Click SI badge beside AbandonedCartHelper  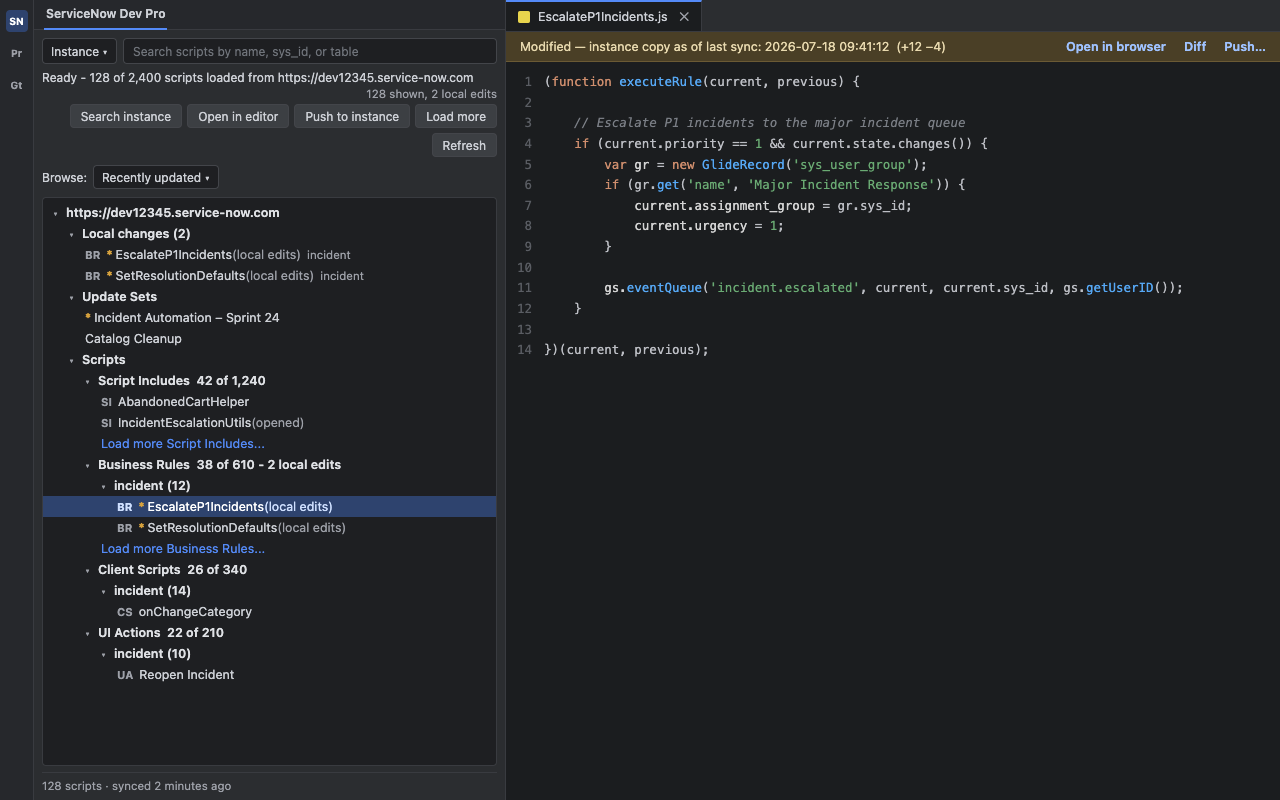tap(107, 402)
